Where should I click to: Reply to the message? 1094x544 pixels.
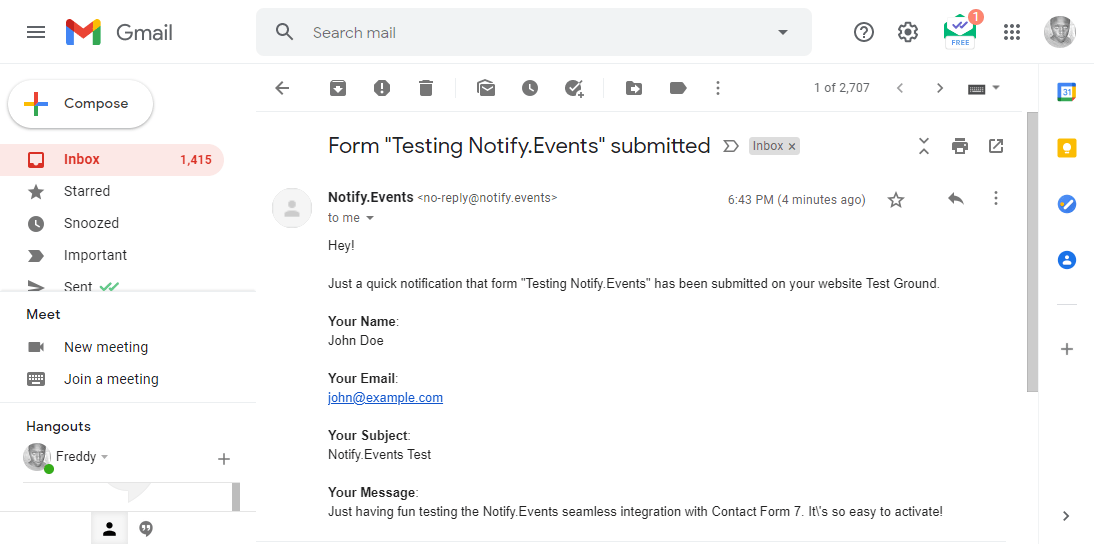[x=956, y=199]
